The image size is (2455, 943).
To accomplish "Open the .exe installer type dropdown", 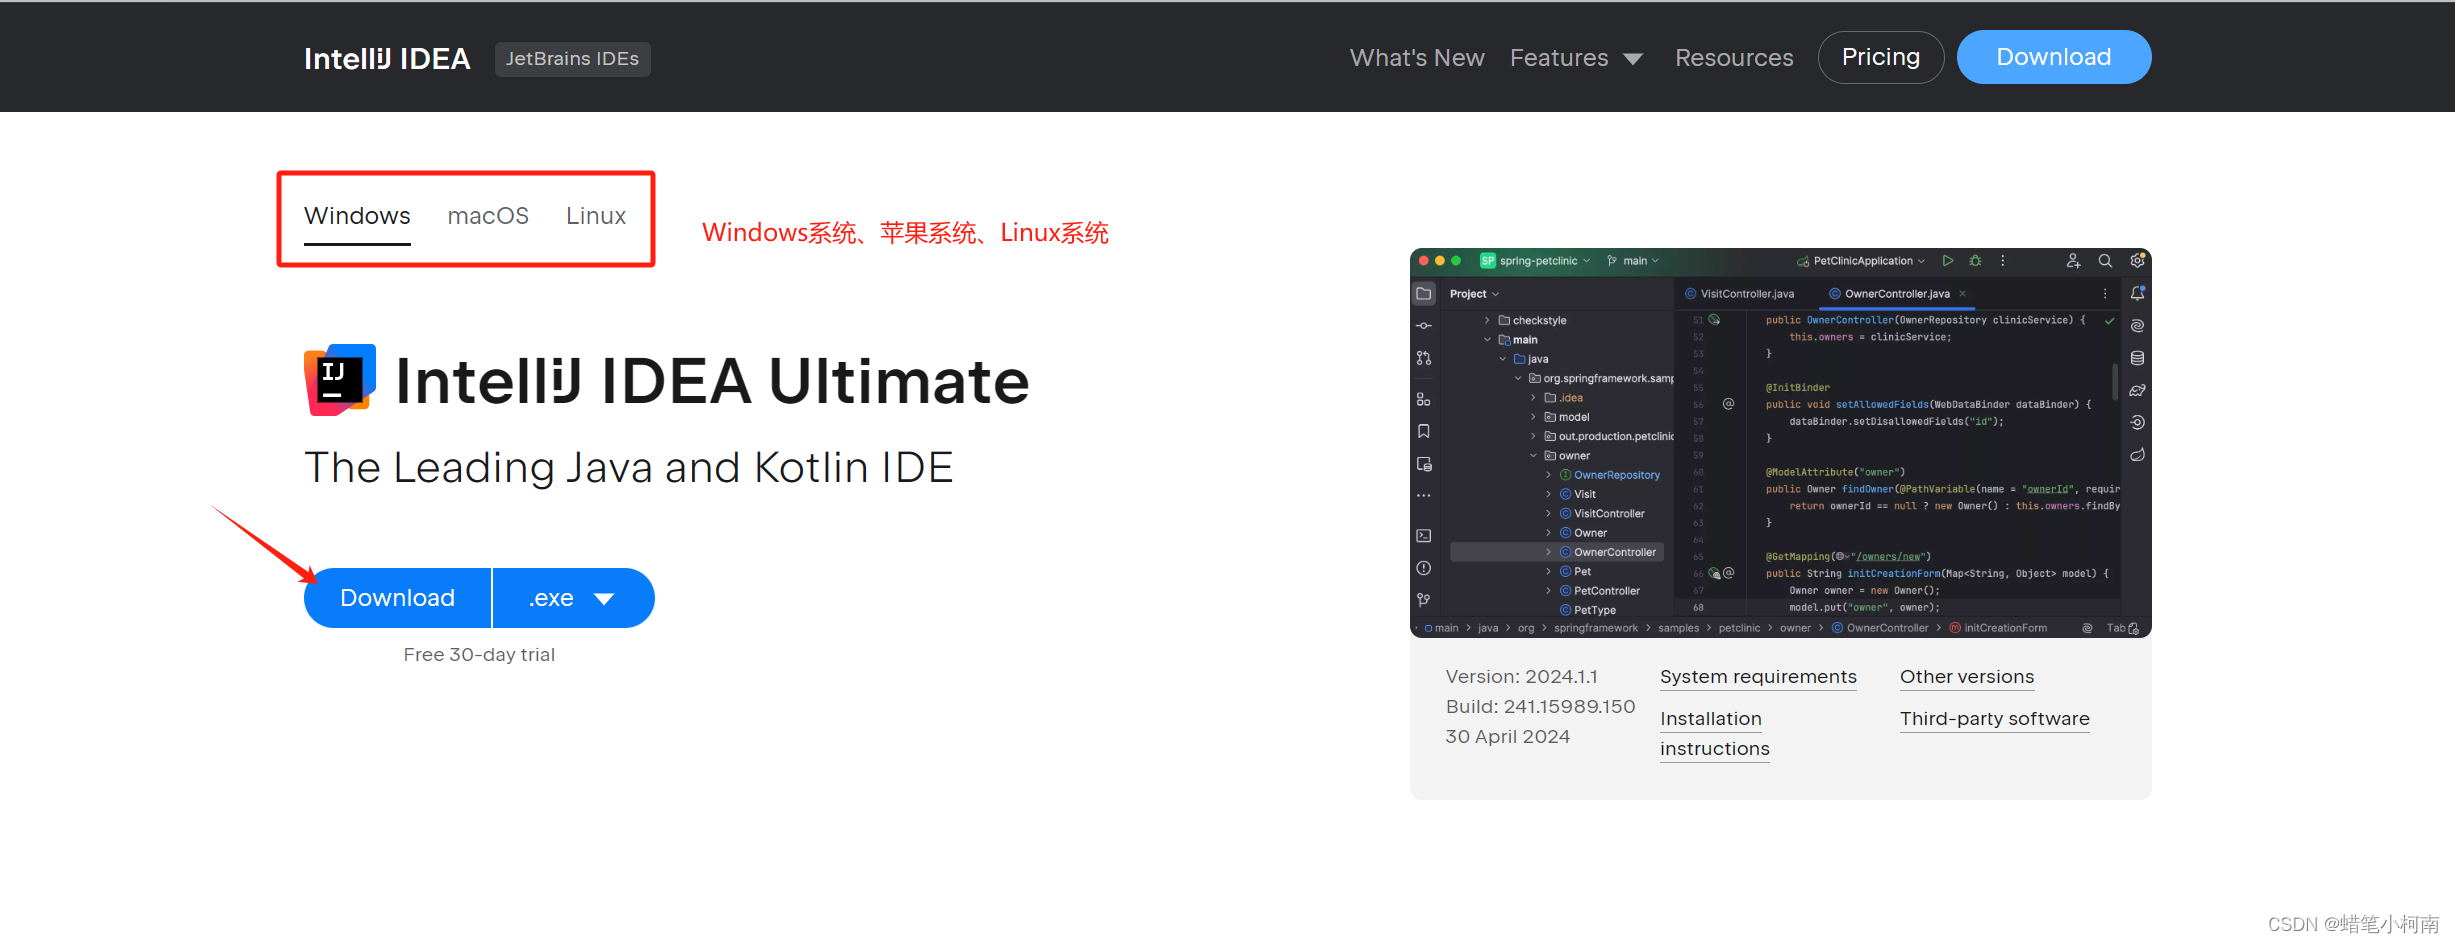I will pyautogui.click(x=574, y=598).
